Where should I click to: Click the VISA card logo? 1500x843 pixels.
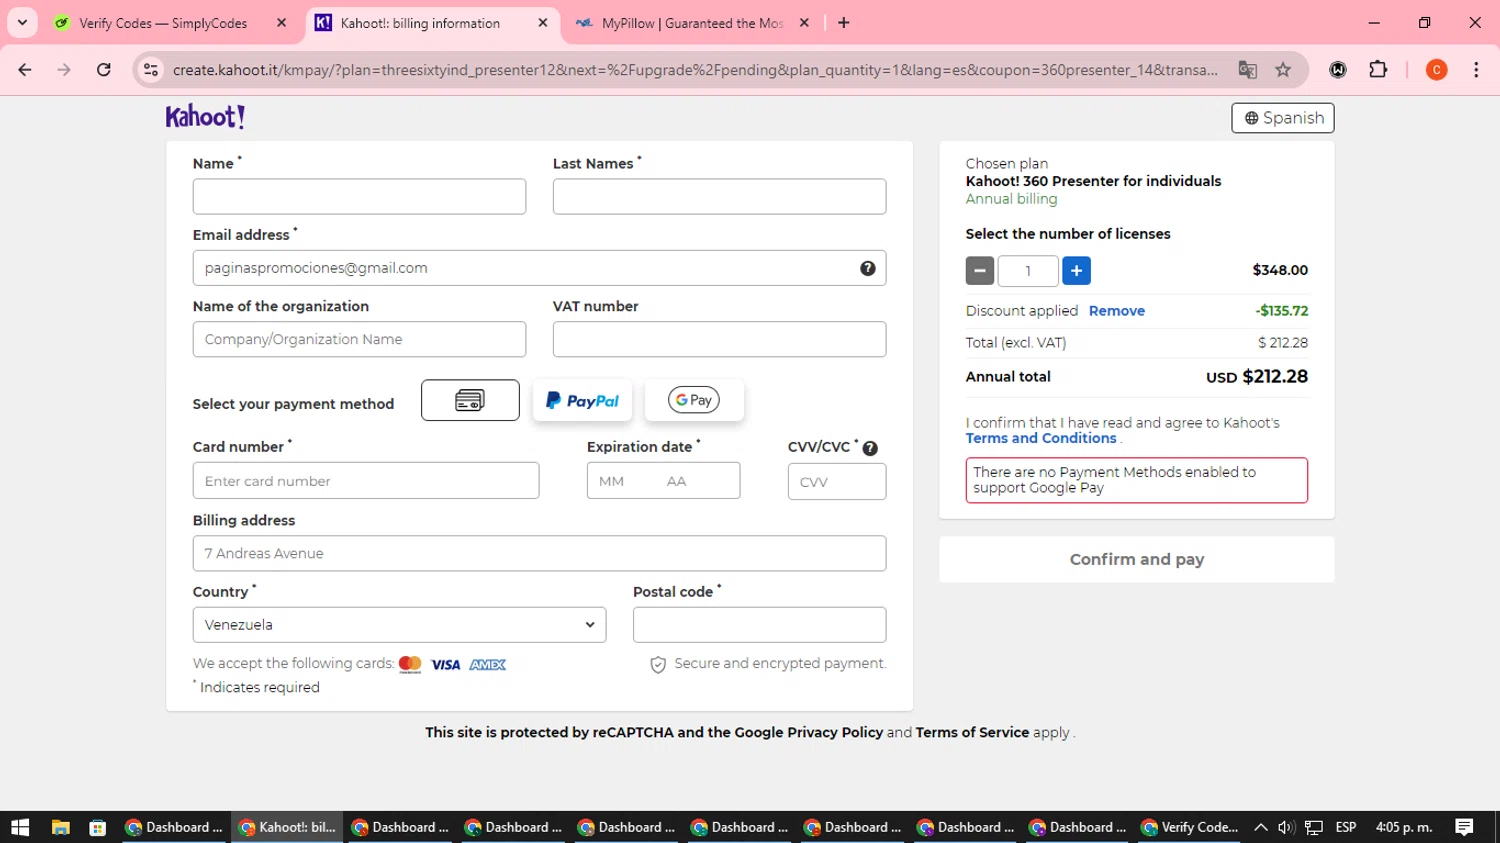446,665
